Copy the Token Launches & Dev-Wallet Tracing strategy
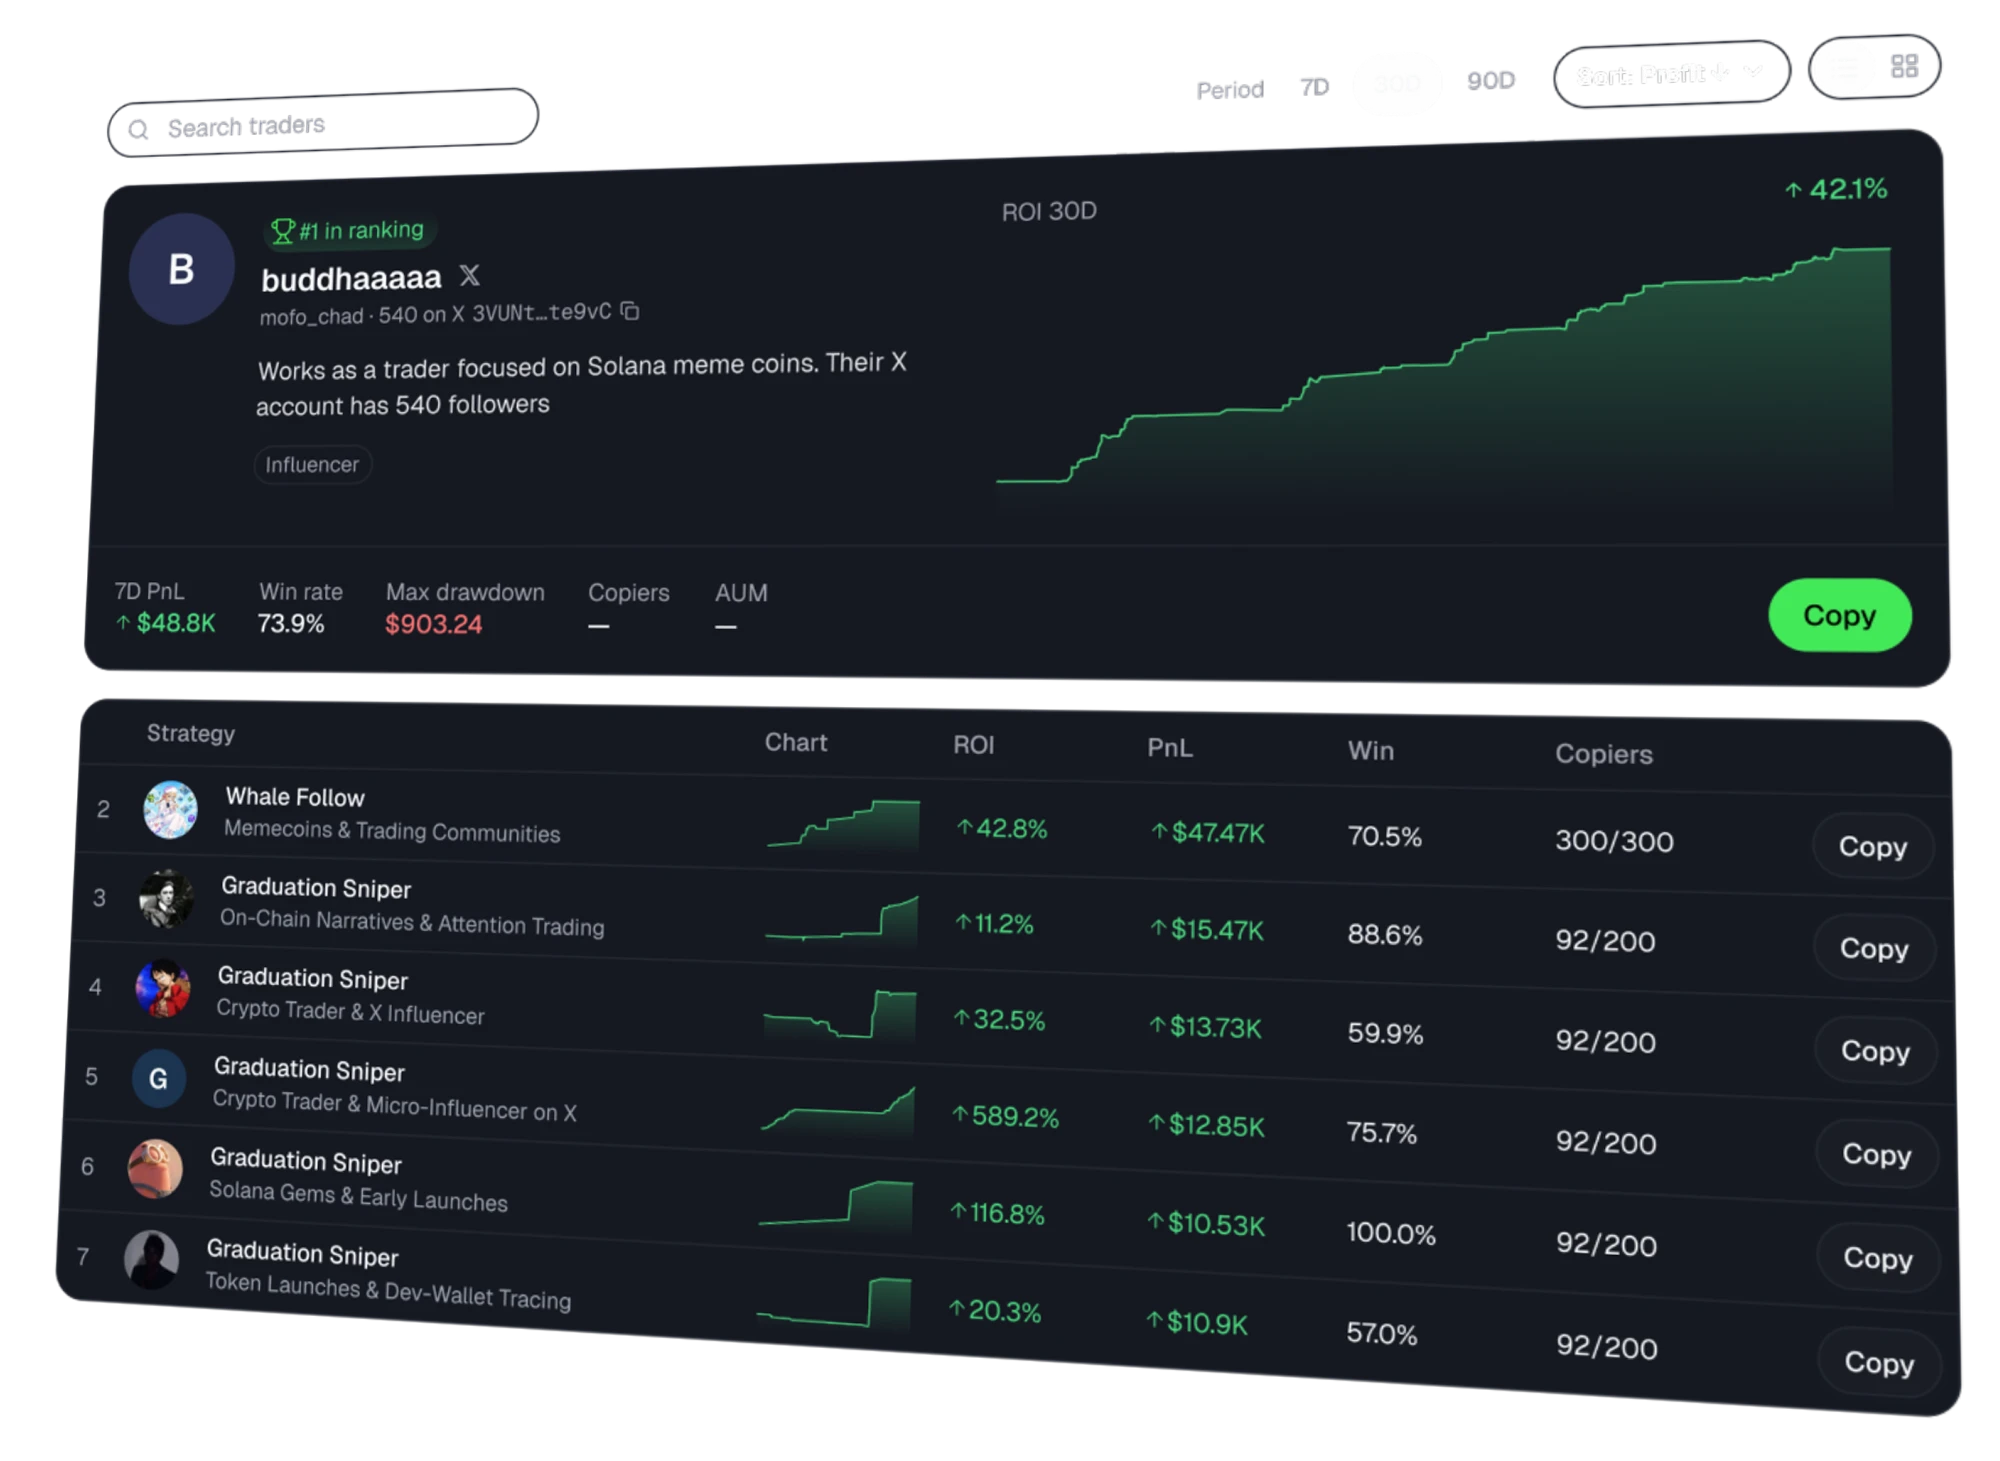This screenshot has width=2000, height=1461. [x=1879, y=1362]
